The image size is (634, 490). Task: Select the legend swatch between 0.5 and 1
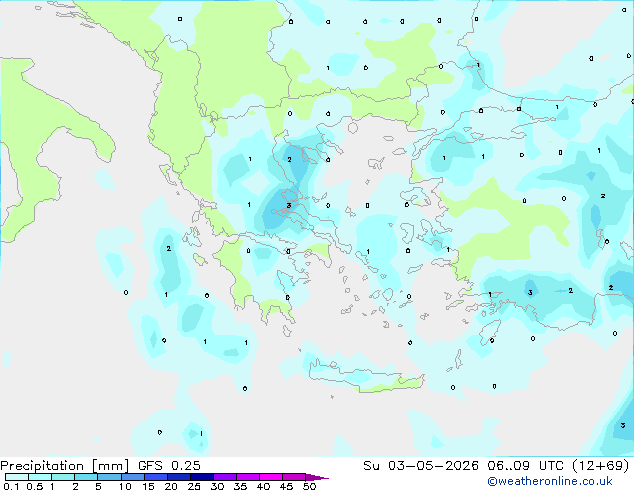tap(40, 477)
